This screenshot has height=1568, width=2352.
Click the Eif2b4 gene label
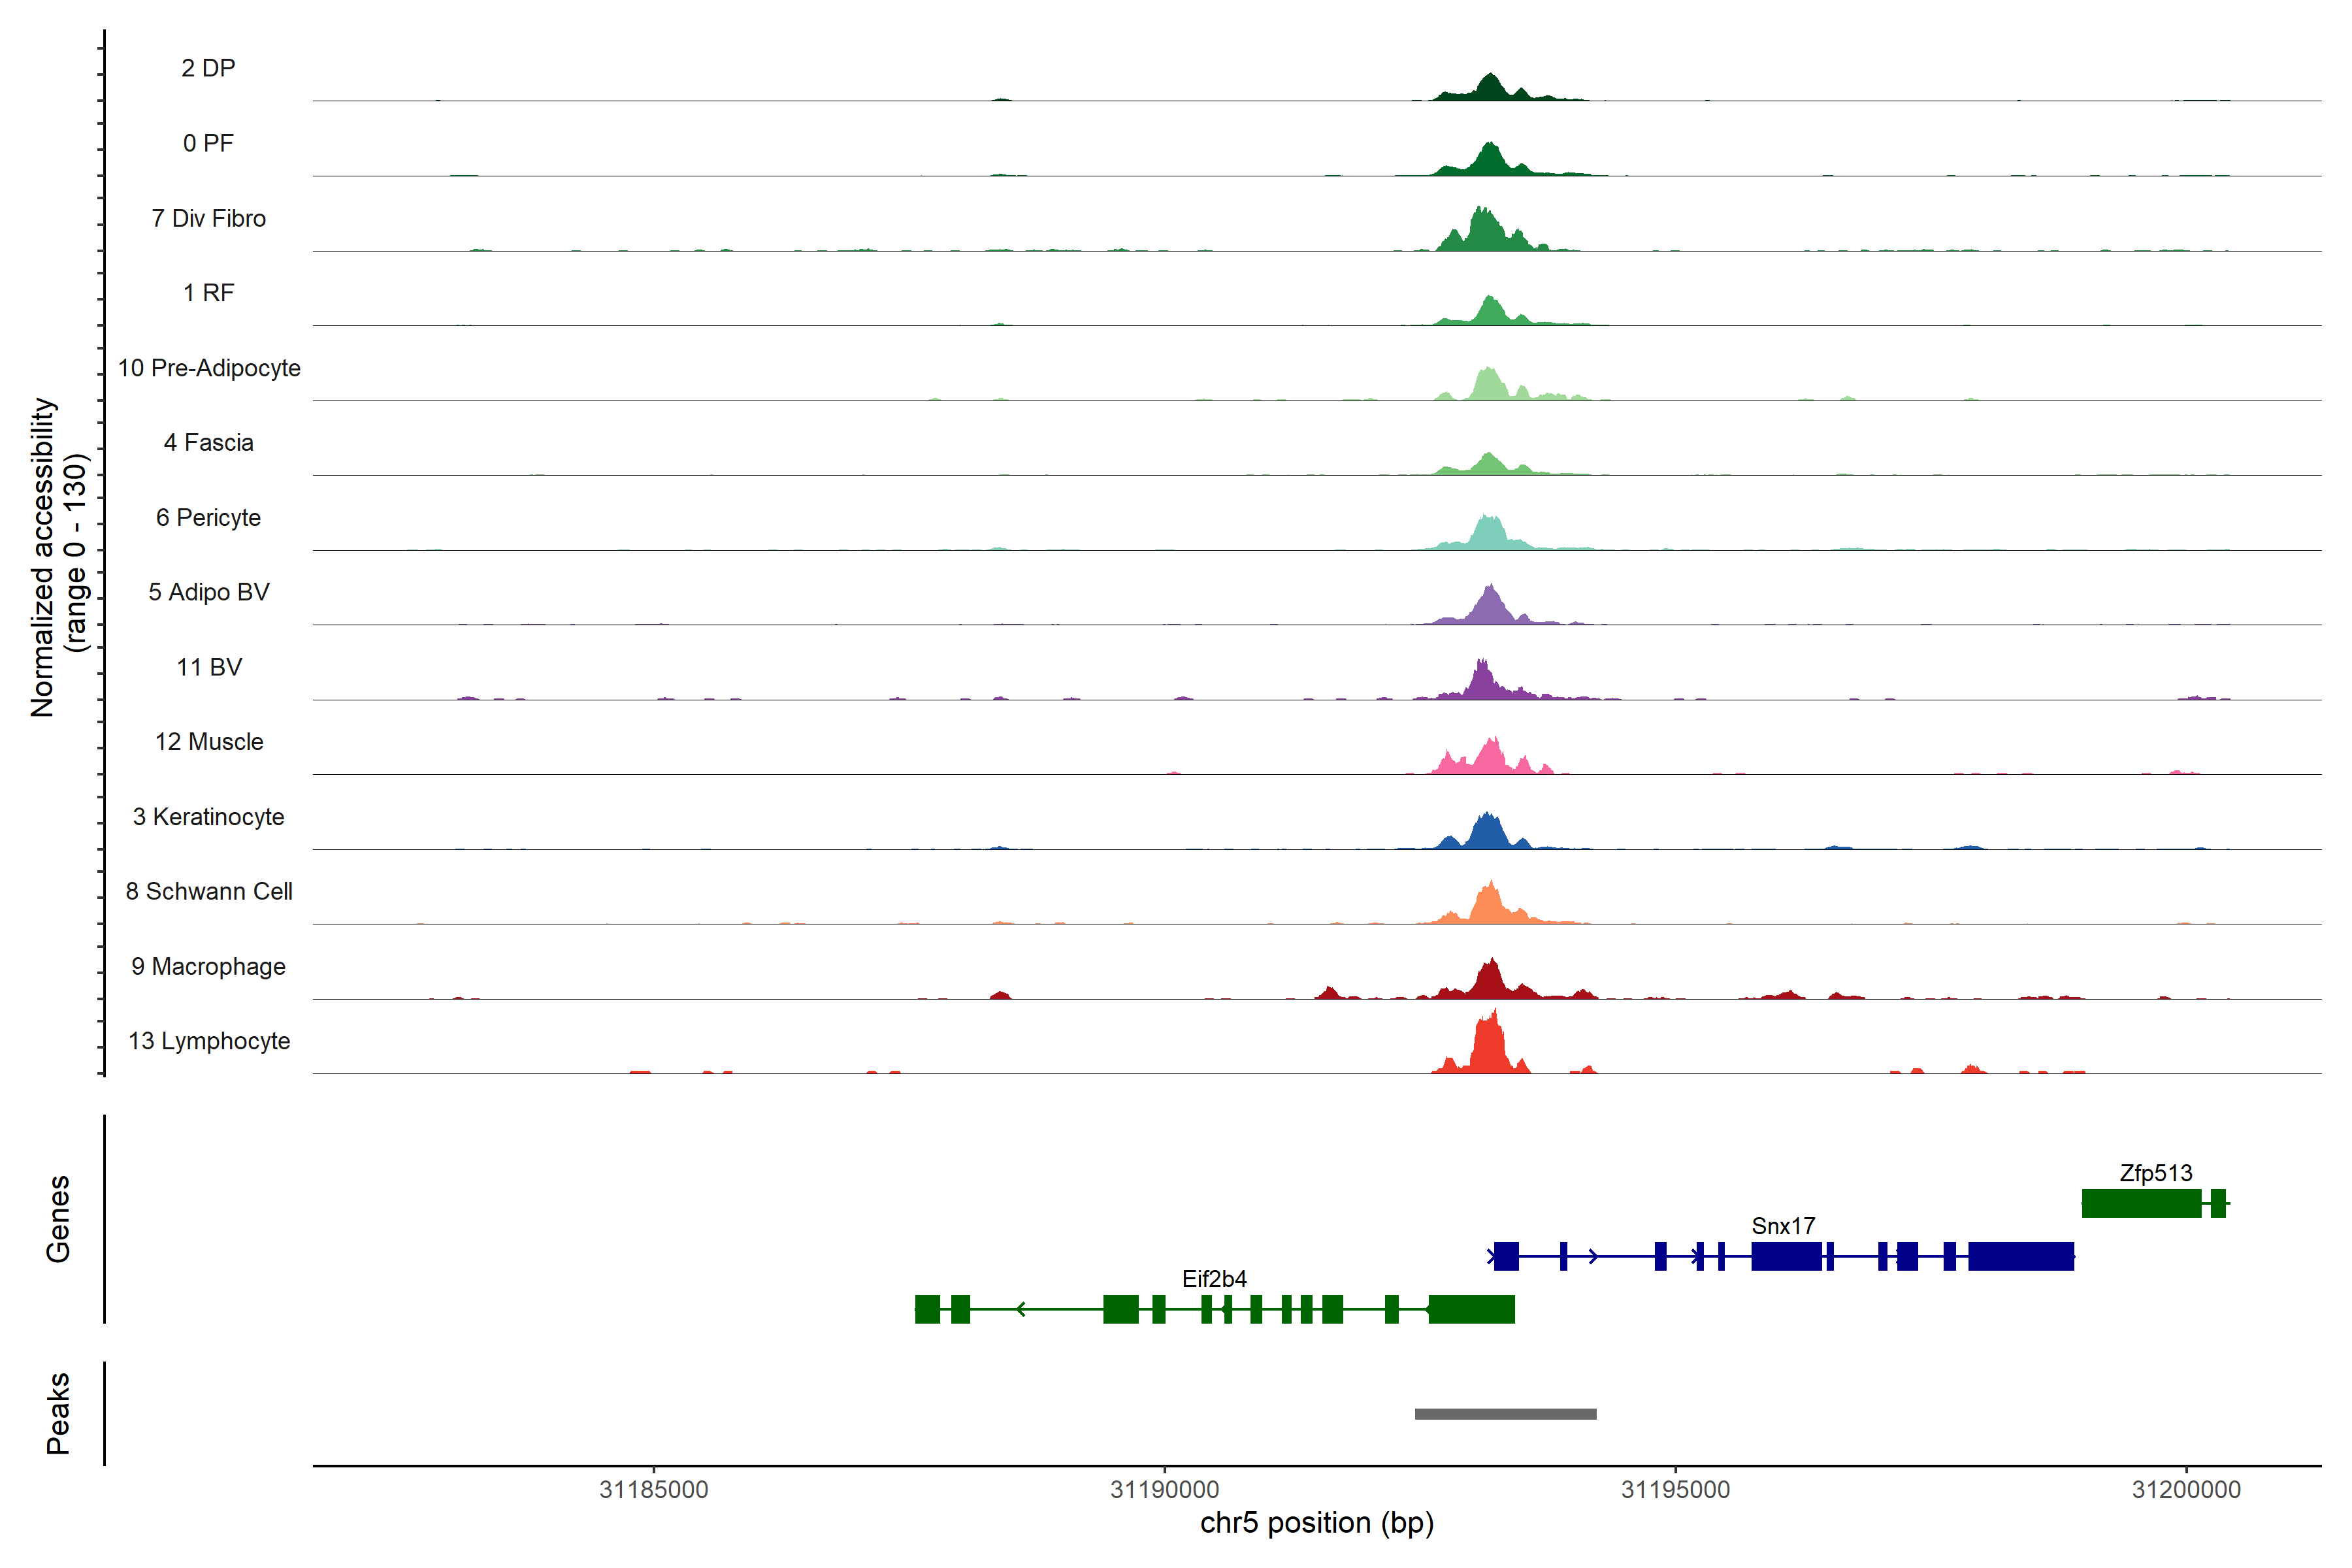coord(1214,1279)
